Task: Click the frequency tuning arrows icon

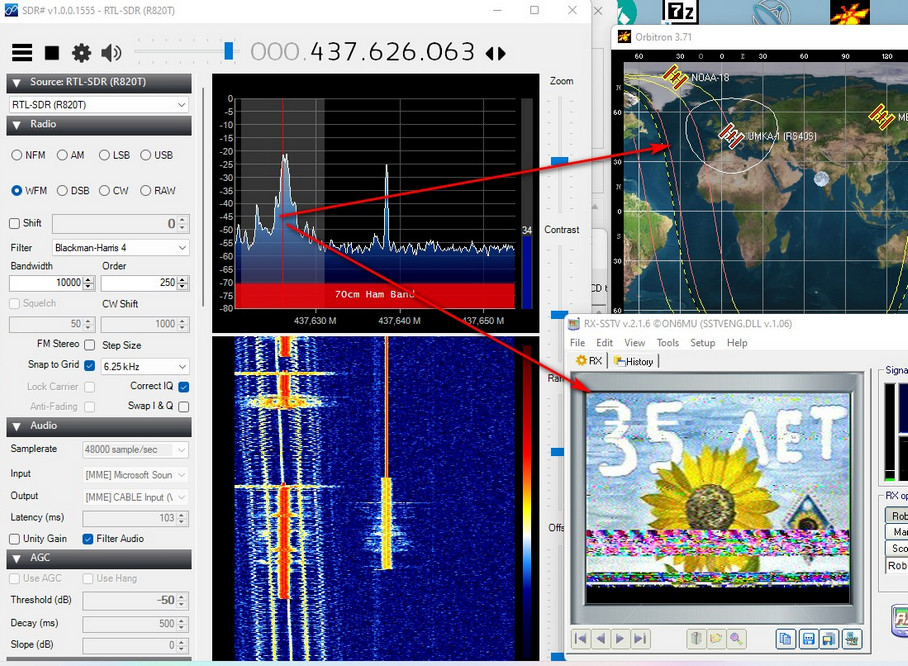Action: click(496, 54)
